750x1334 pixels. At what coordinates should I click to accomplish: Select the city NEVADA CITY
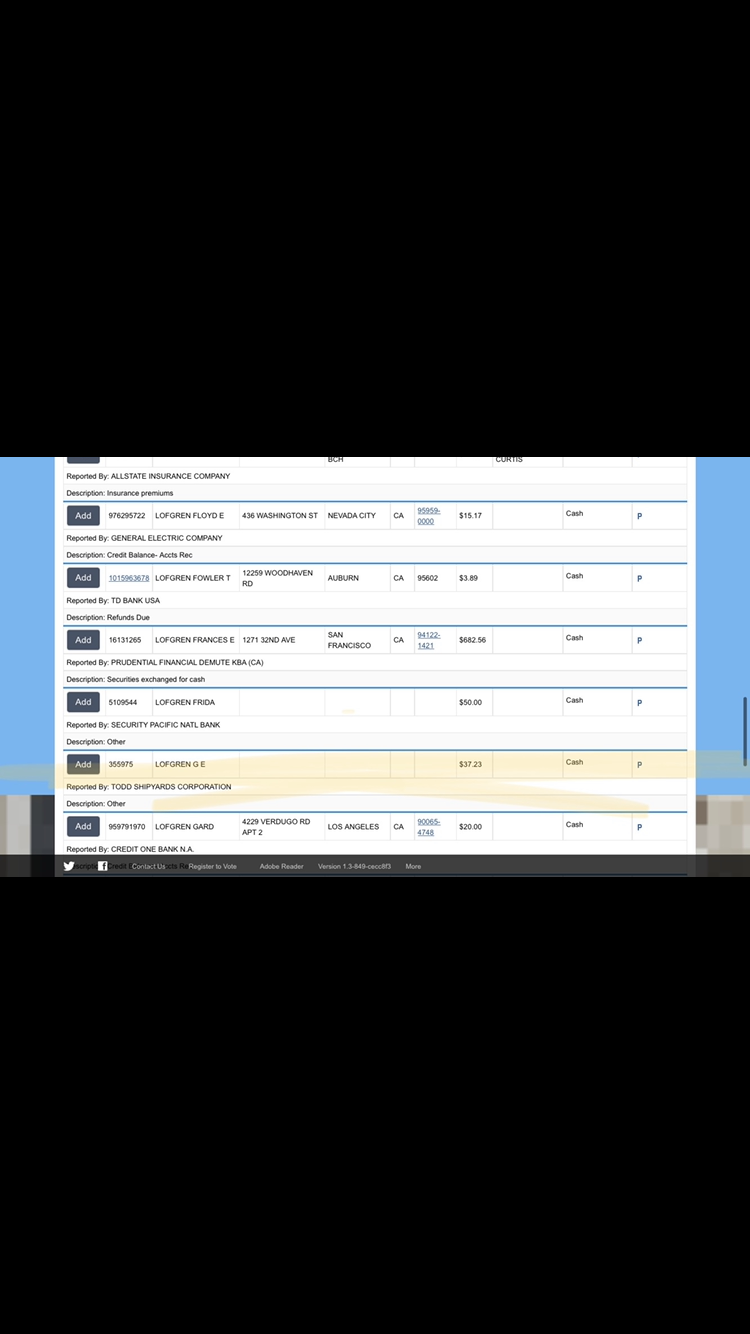coord(352,516)
